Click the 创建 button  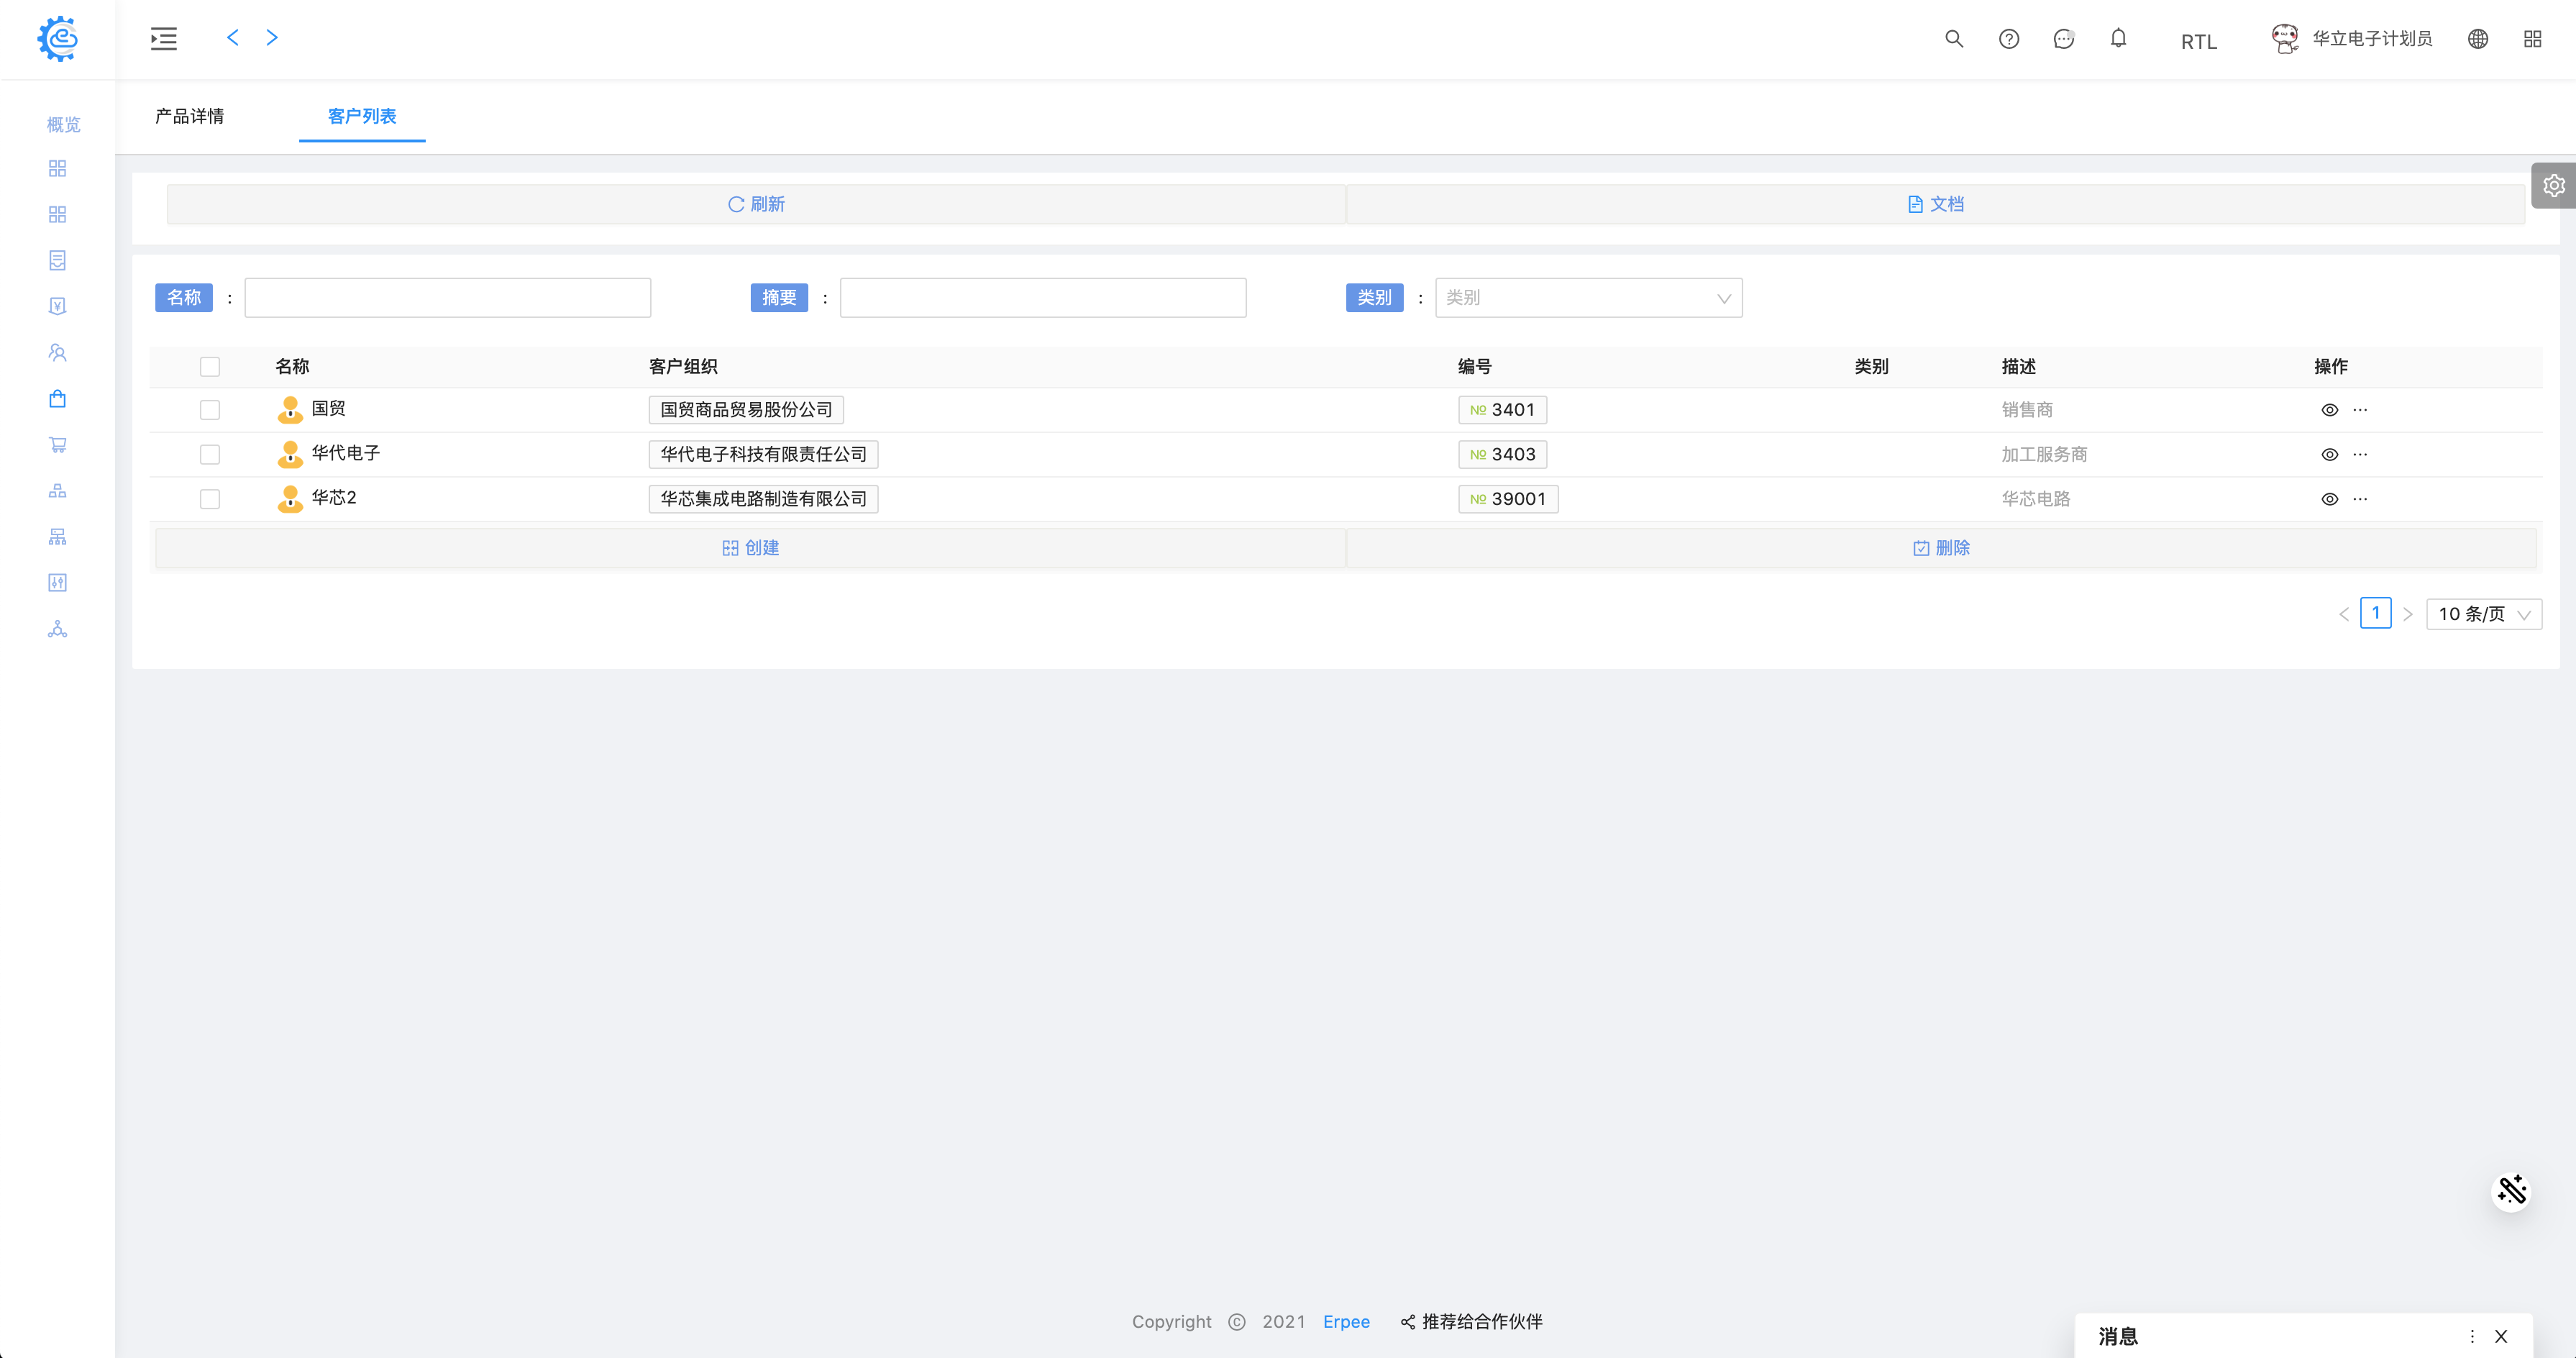751,548
